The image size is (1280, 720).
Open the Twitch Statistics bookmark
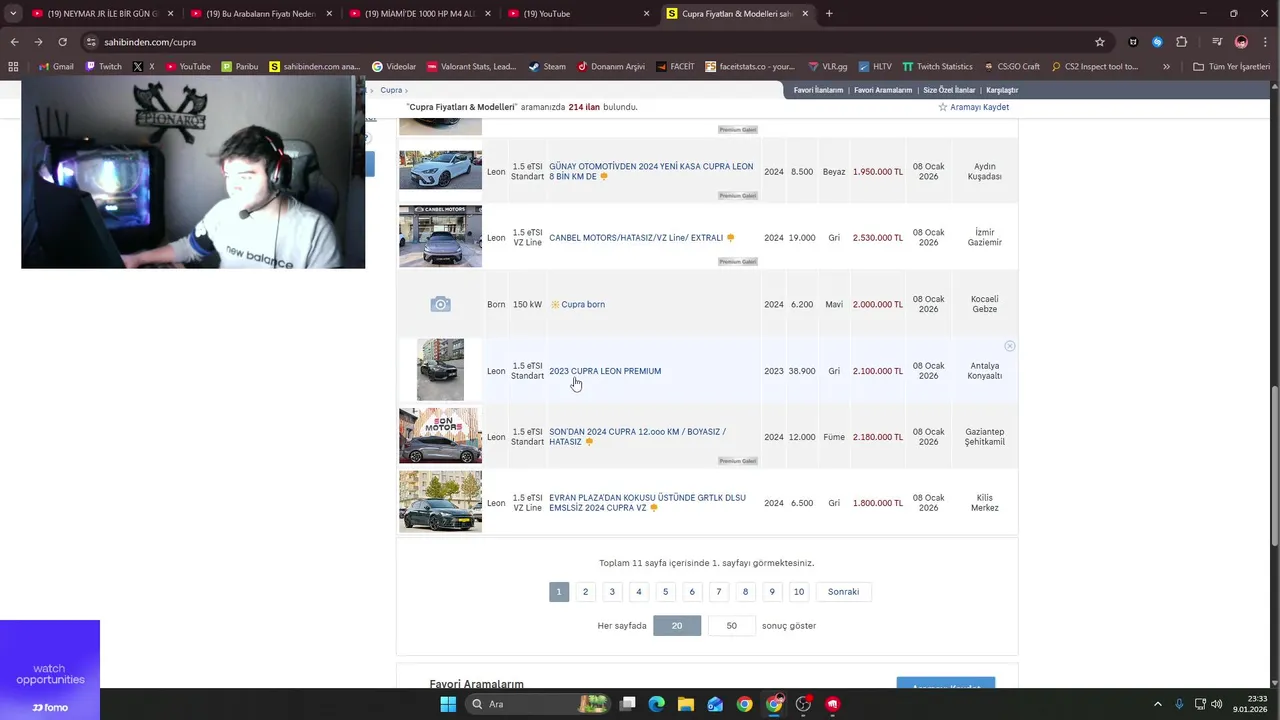(x=937, y=67)
